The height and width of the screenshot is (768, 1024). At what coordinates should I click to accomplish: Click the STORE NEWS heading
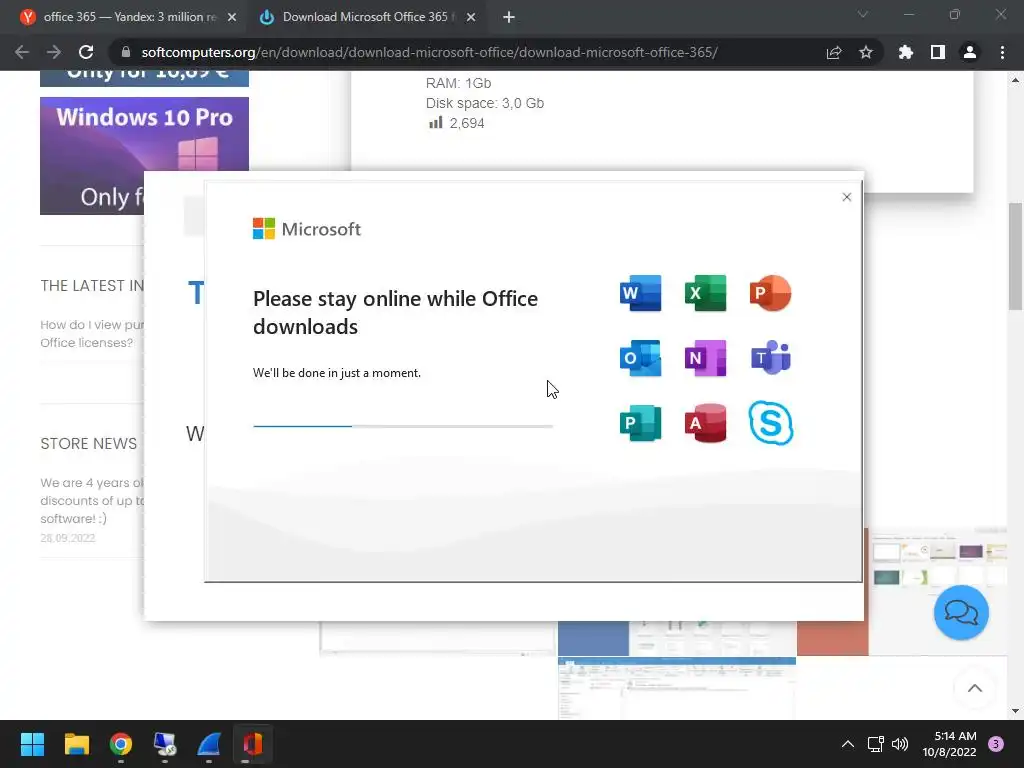click(89, 443)
